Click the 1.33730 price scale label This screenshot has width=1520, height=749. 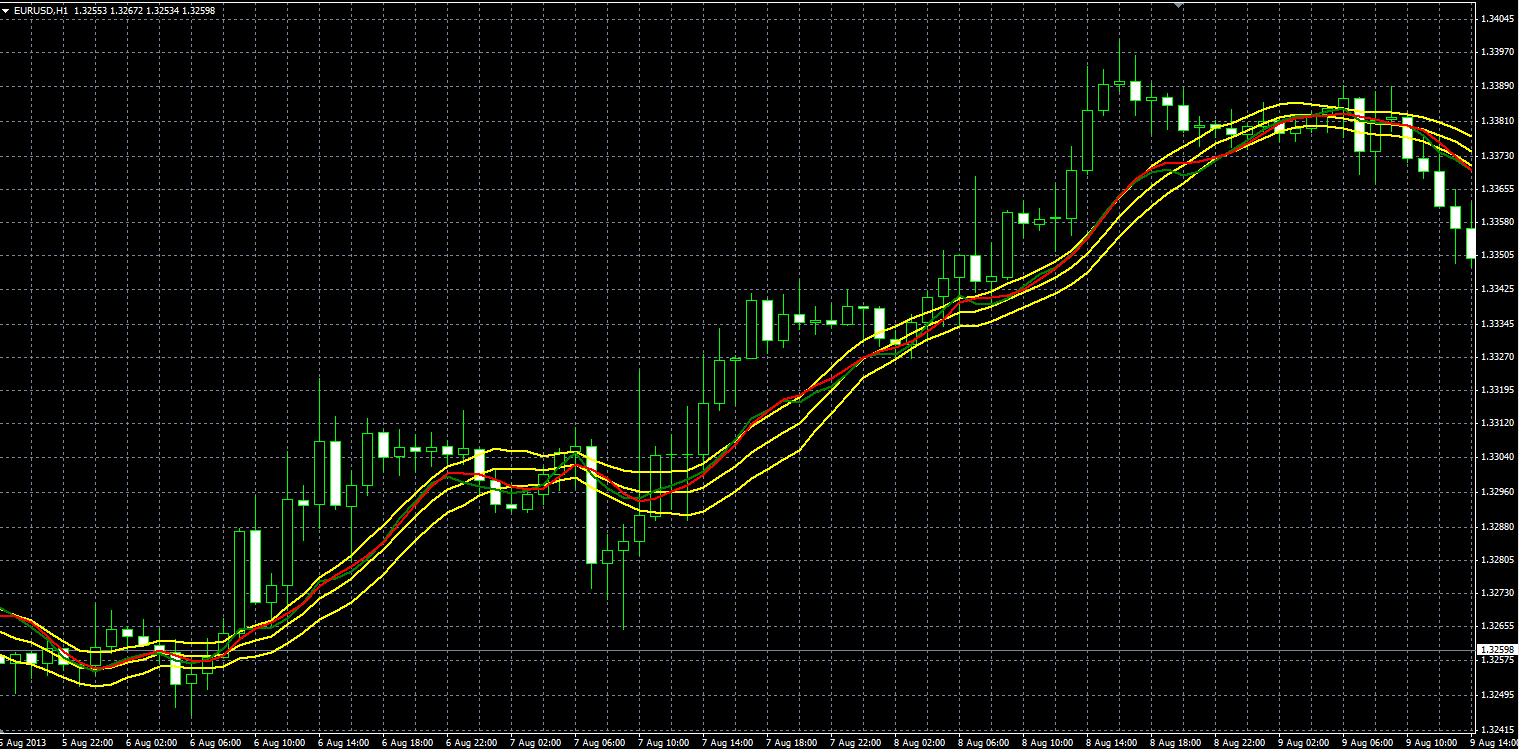tap(1497, 155)
